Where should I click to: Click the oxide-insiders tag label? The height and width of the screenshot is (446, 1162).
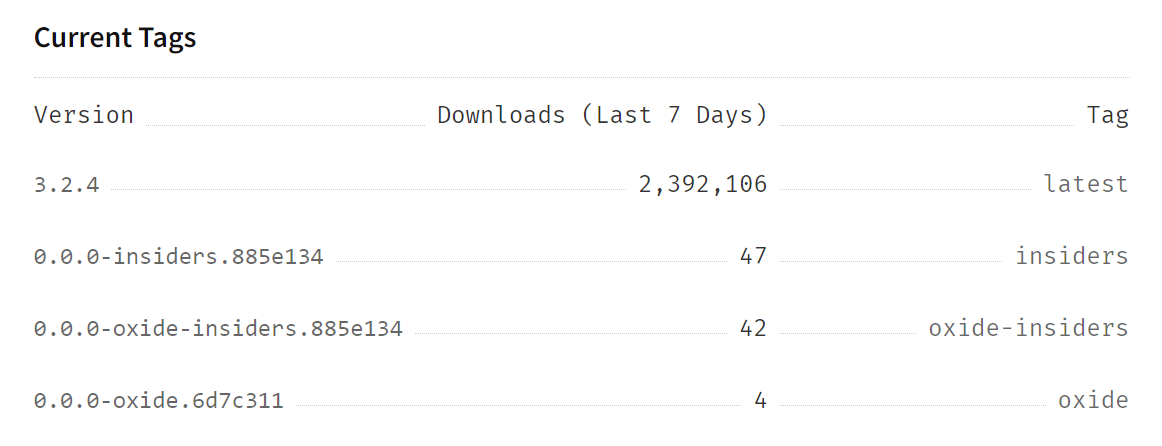point(1028,329)
